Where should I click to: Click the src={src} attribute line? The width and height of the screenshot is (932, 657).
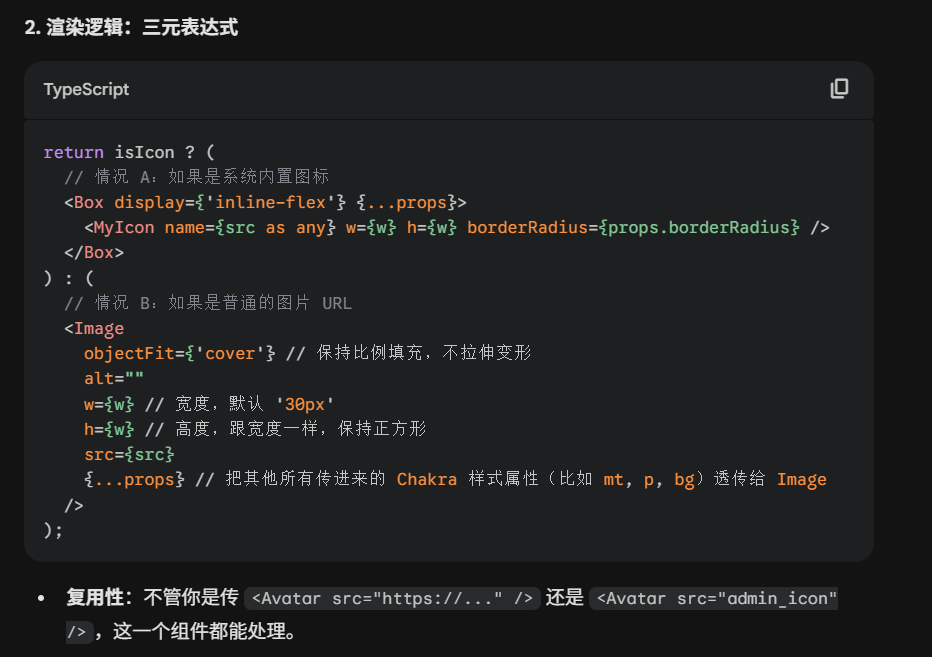tap(129, 454)
